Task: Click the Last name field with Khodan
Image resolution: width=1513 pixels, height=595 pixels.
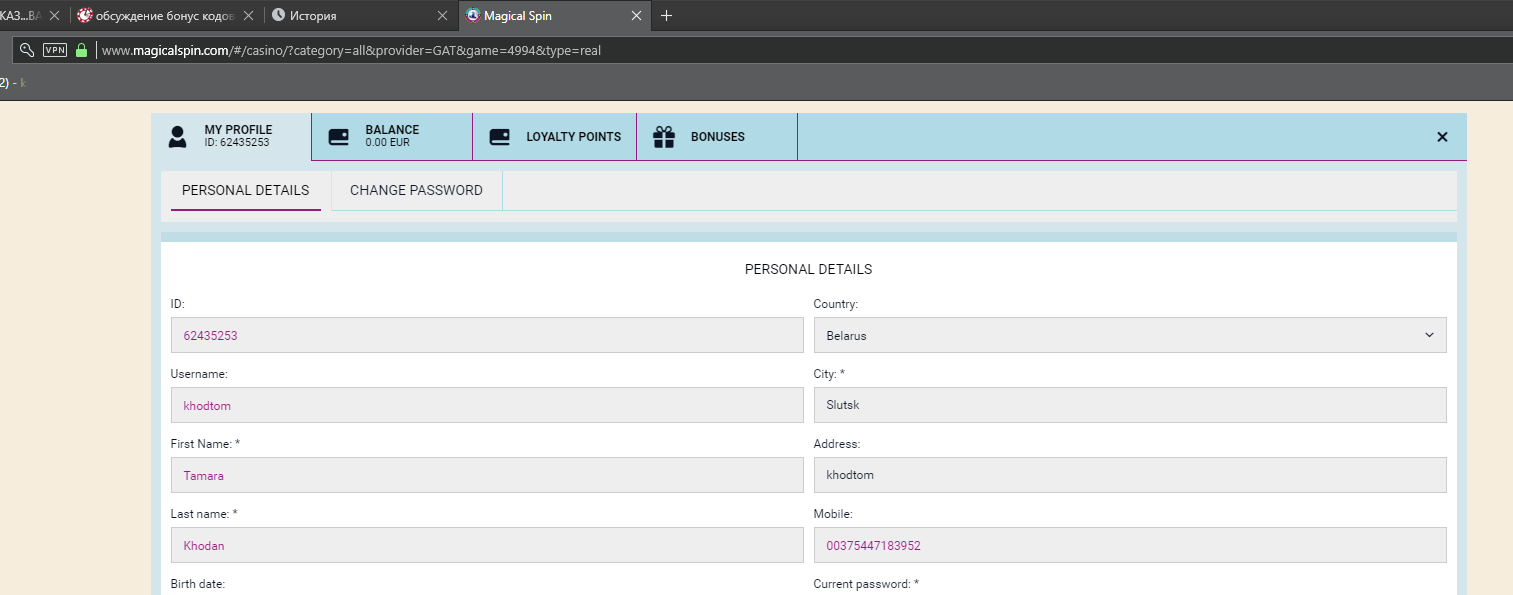Action: pyautogui.click(x=486, y=545)
